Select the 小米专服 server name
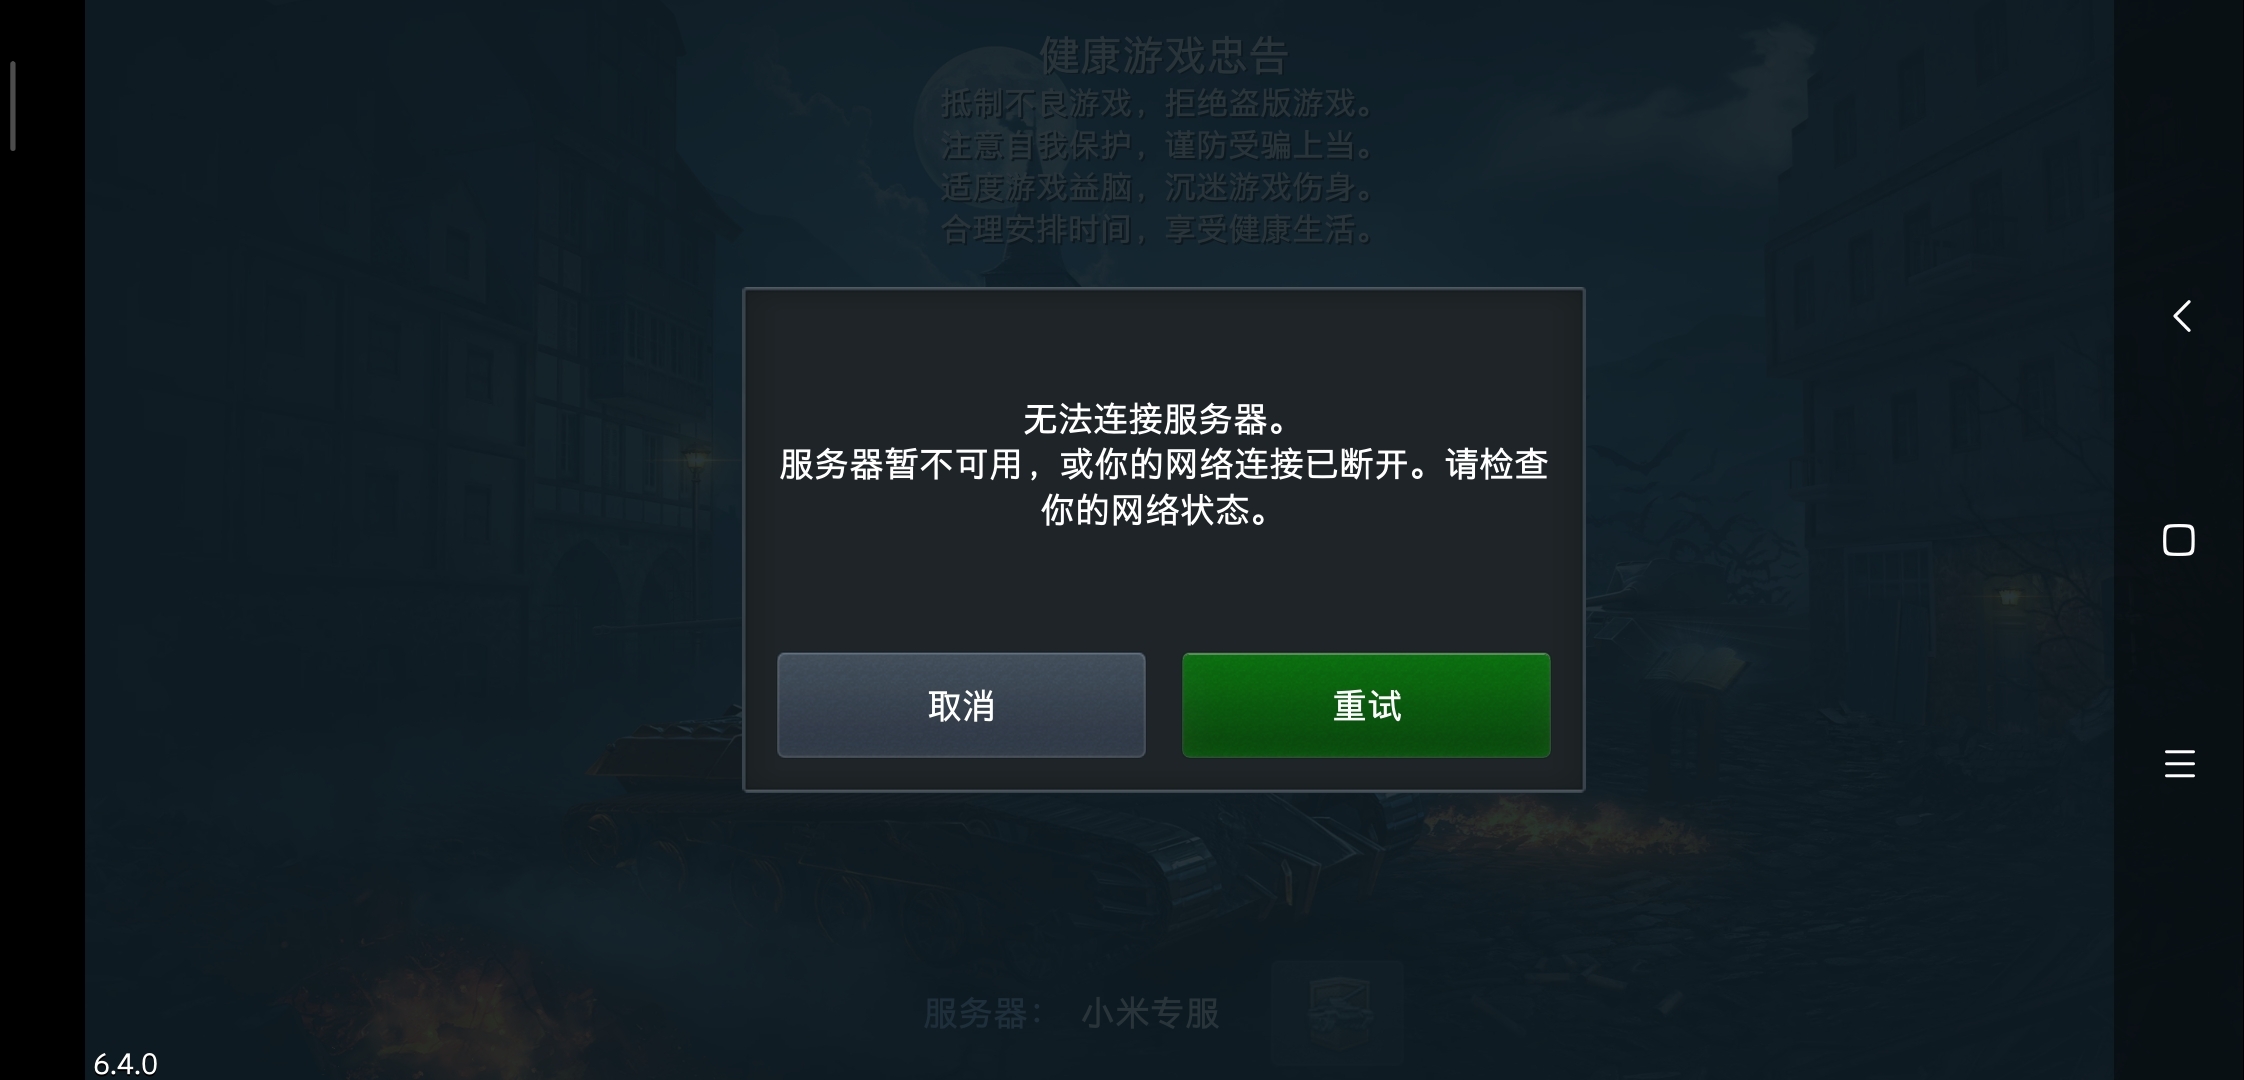The image size is (2244, 1080). coord(1150,1013)
